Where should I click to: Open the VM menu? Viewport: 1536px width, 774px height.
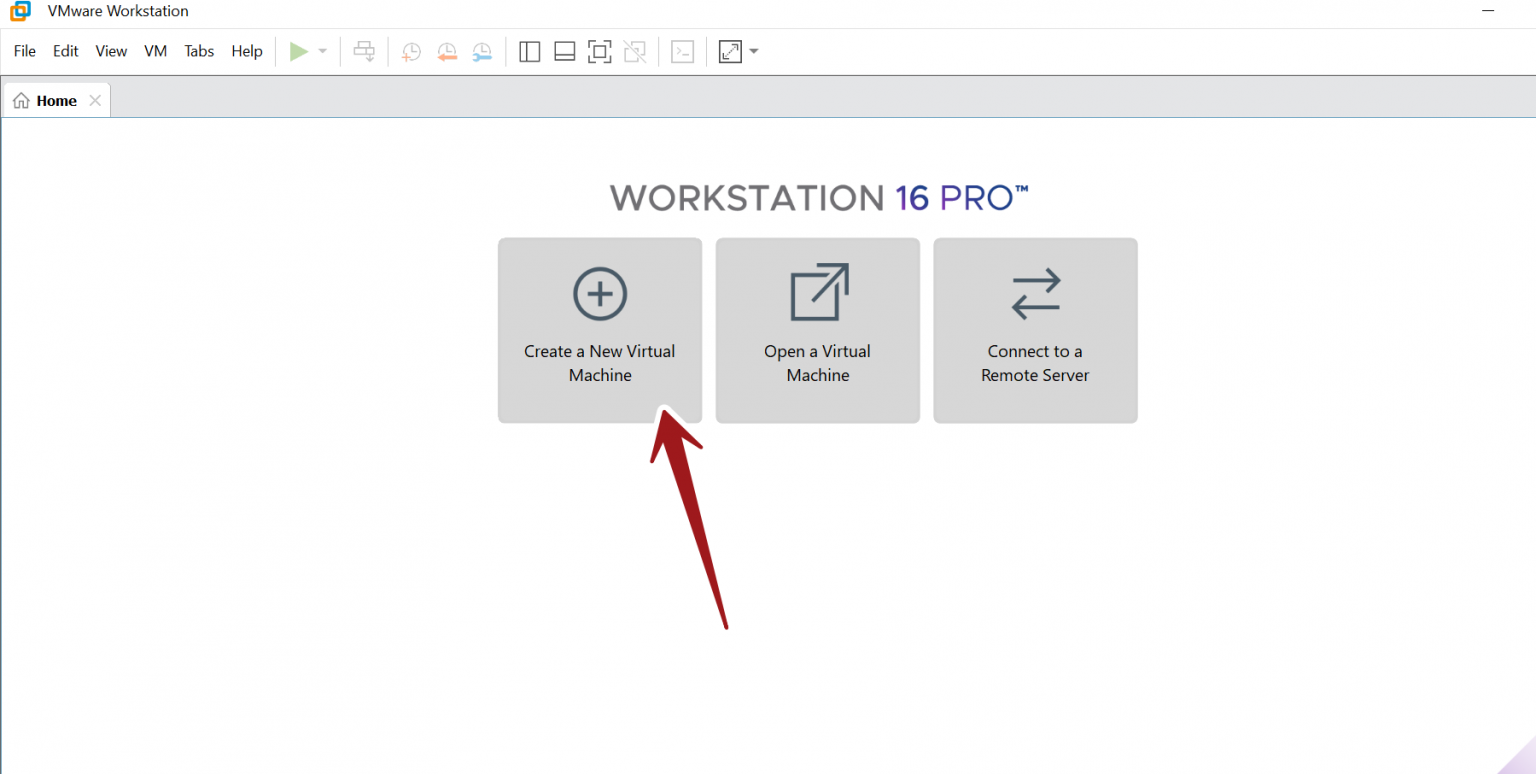pyautogui.click(x=155, y=51)
